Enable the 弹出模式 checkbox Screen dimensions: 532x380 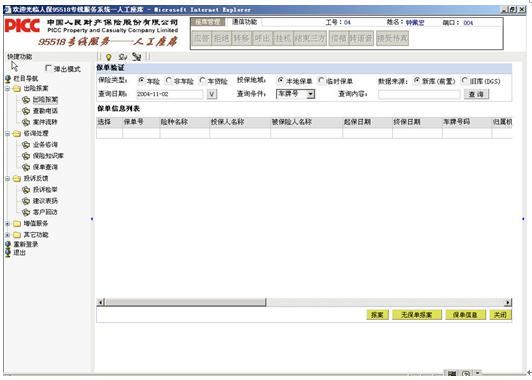pos(48,68)
